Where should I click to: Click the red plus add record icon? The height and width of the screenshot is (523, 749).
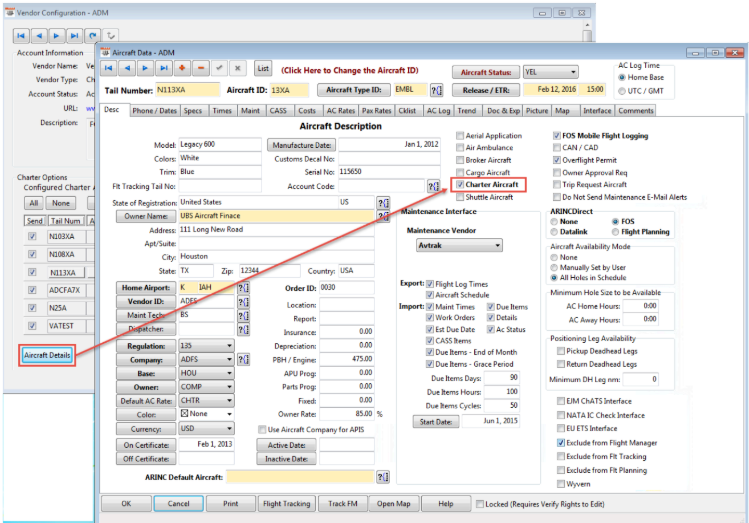[x=182, y=68]
